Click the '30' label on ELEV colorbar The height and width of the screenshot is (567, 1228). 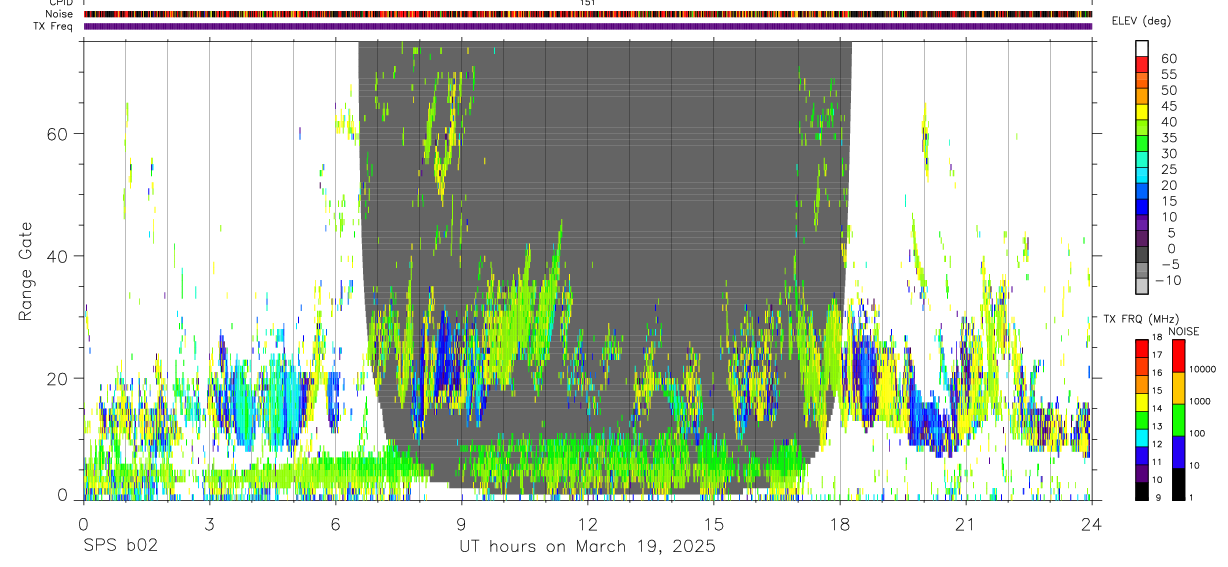[1169, 154]
